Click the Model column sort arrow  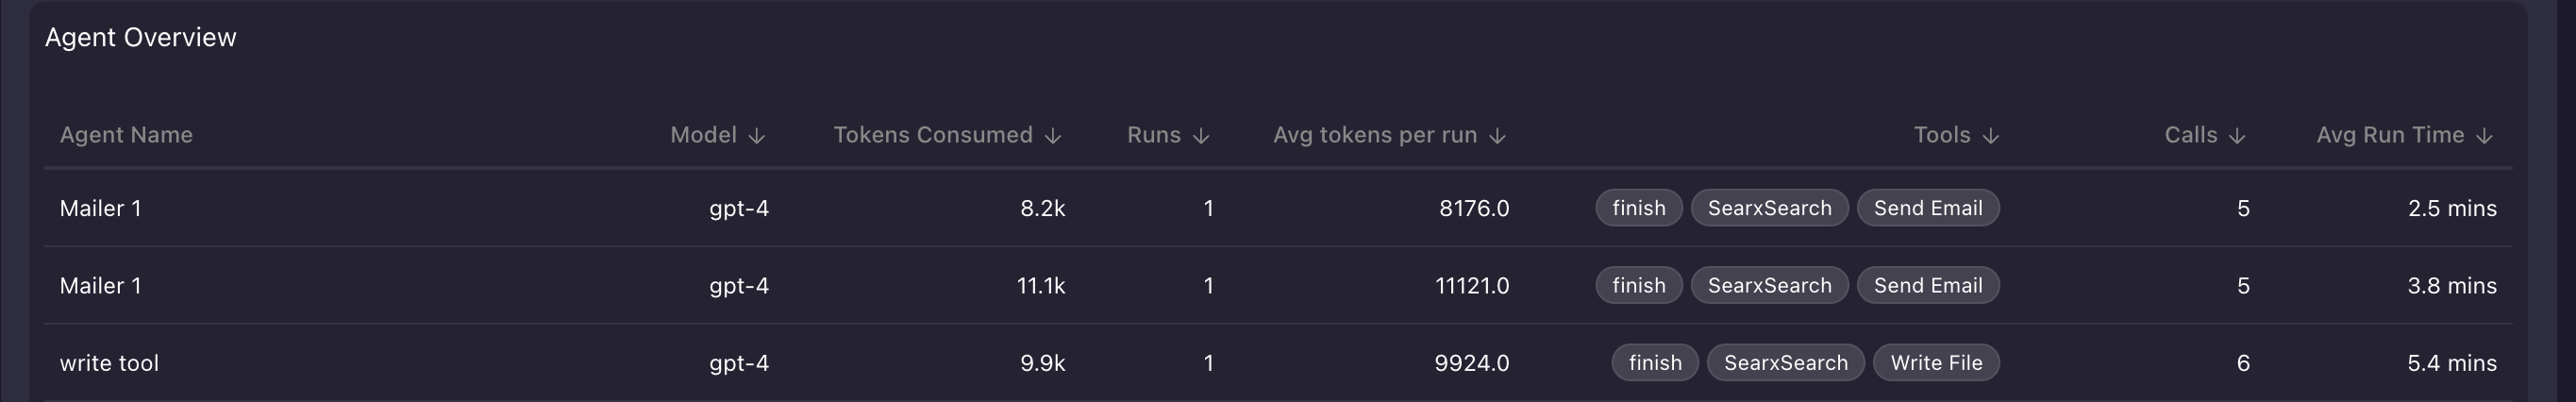click(757, 136)
